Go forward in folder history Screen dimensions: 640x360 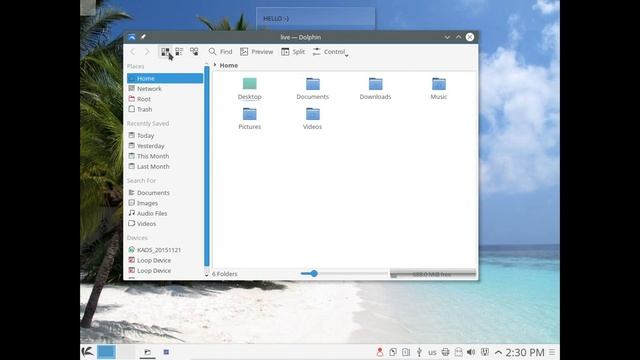point(147,52)
